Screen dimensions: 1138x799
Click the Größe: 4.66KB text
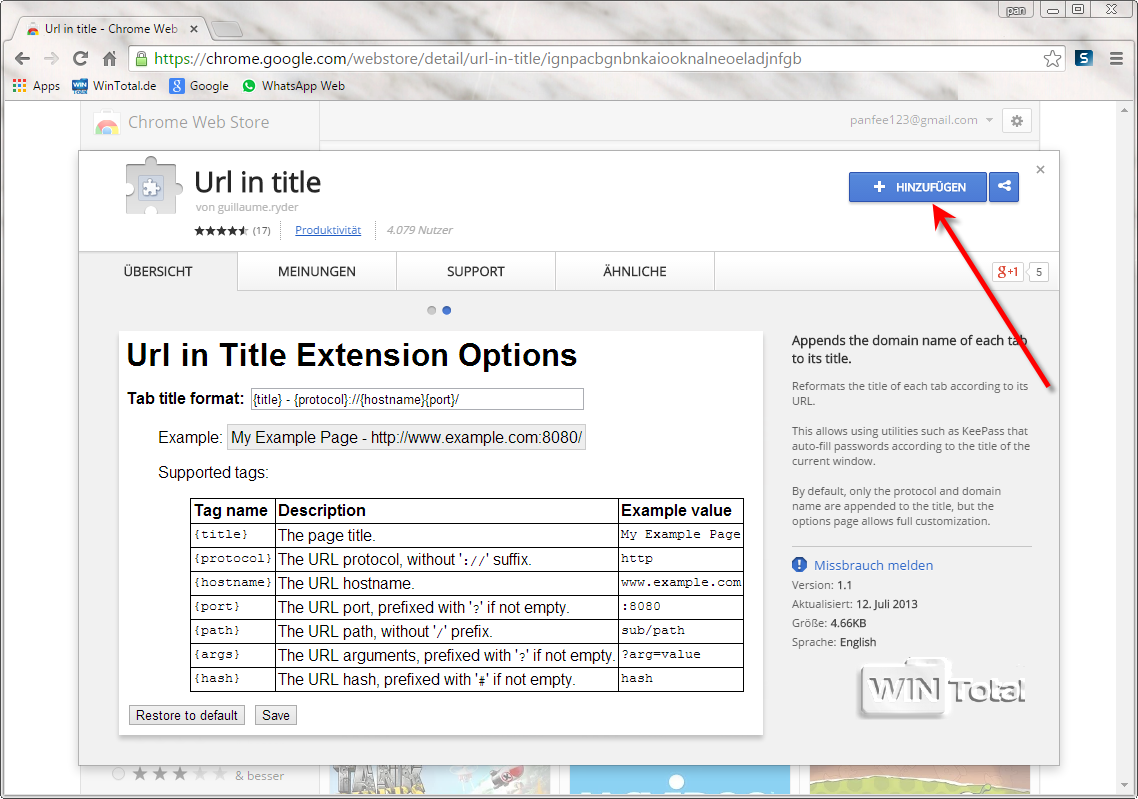click(829, 623)
